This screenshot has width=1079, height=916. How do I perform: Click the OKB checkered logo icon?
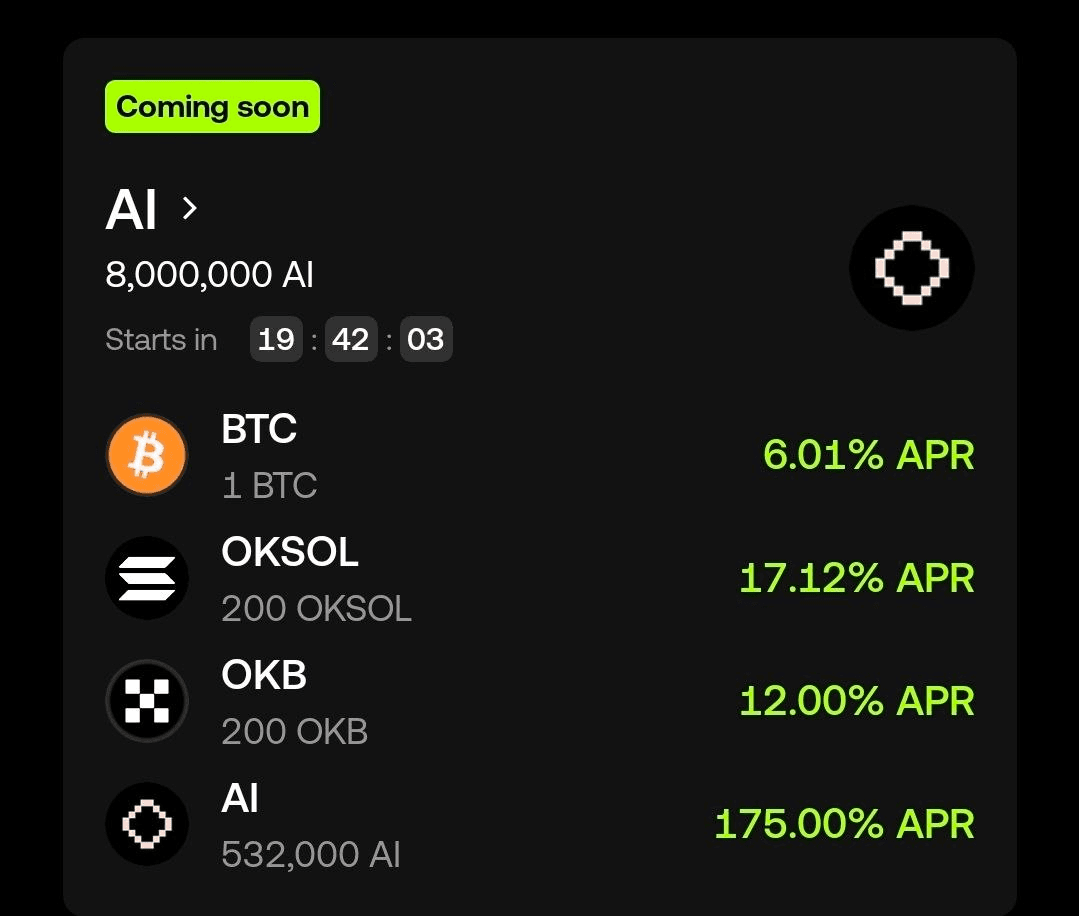[x=147, y=701]
